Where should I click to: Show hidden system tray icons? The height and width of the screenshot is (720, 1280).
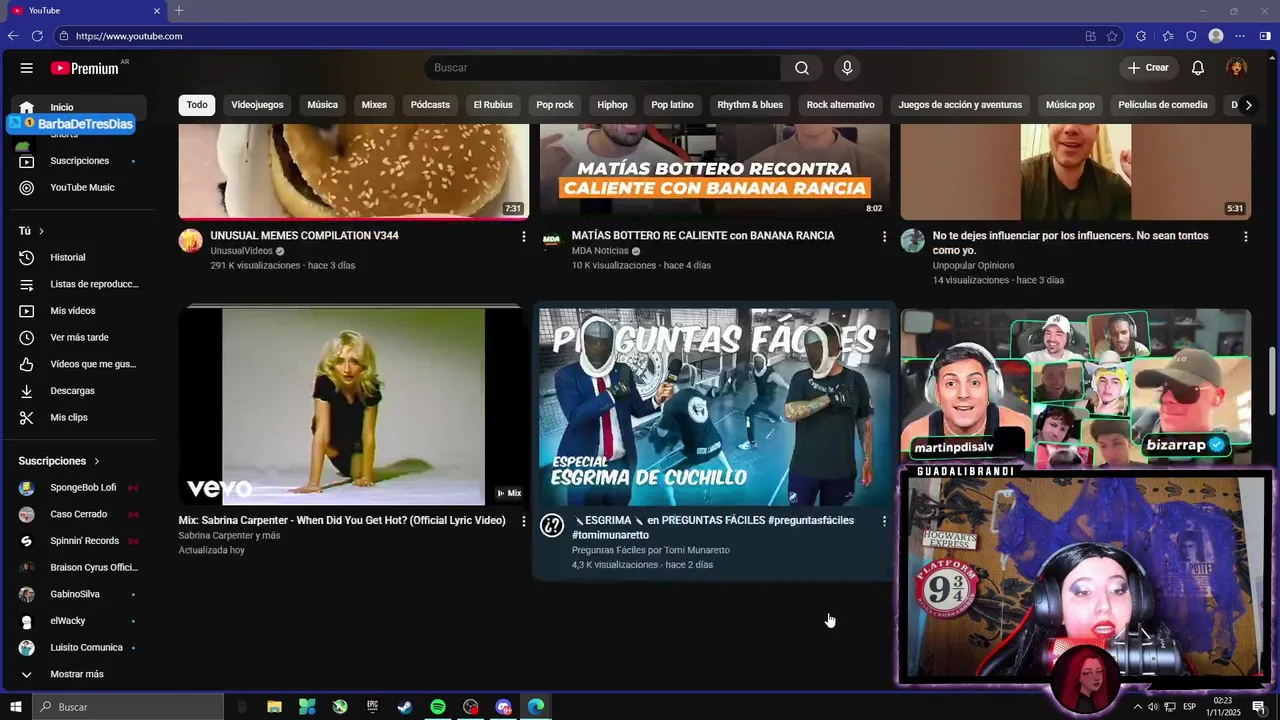pyautogui.click(x=1137, y=707)
